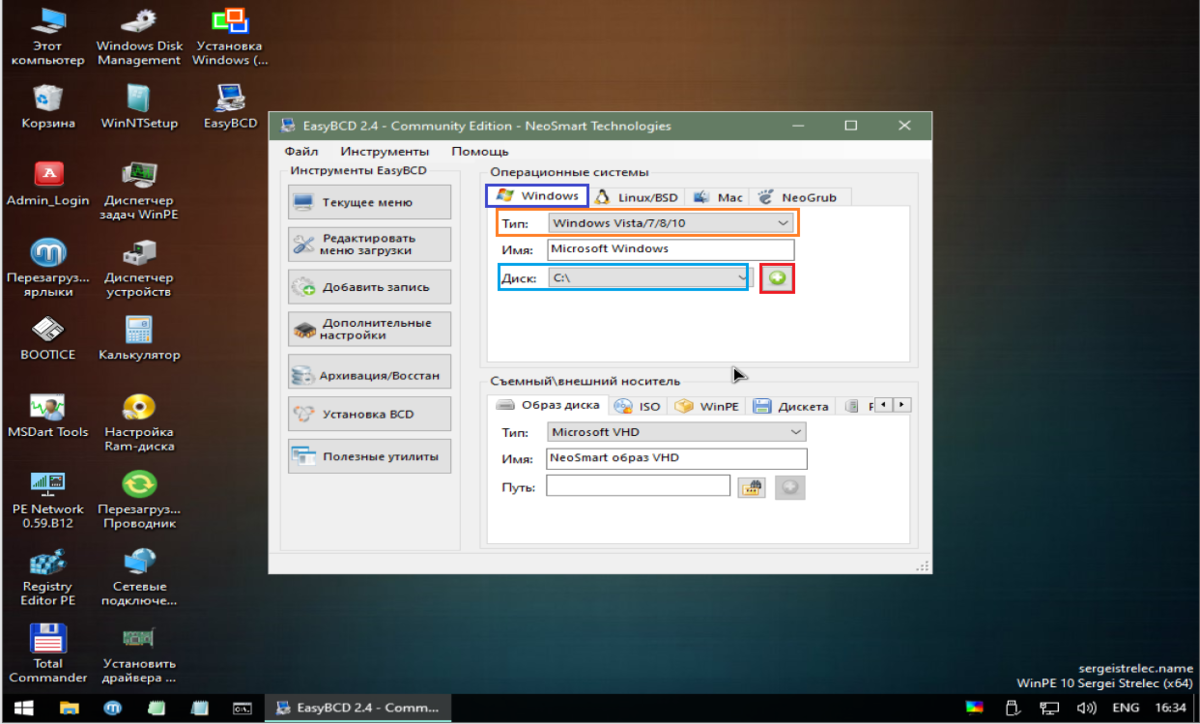Click Текущее меню button
1200x724 pixels.
coord(369,202)
